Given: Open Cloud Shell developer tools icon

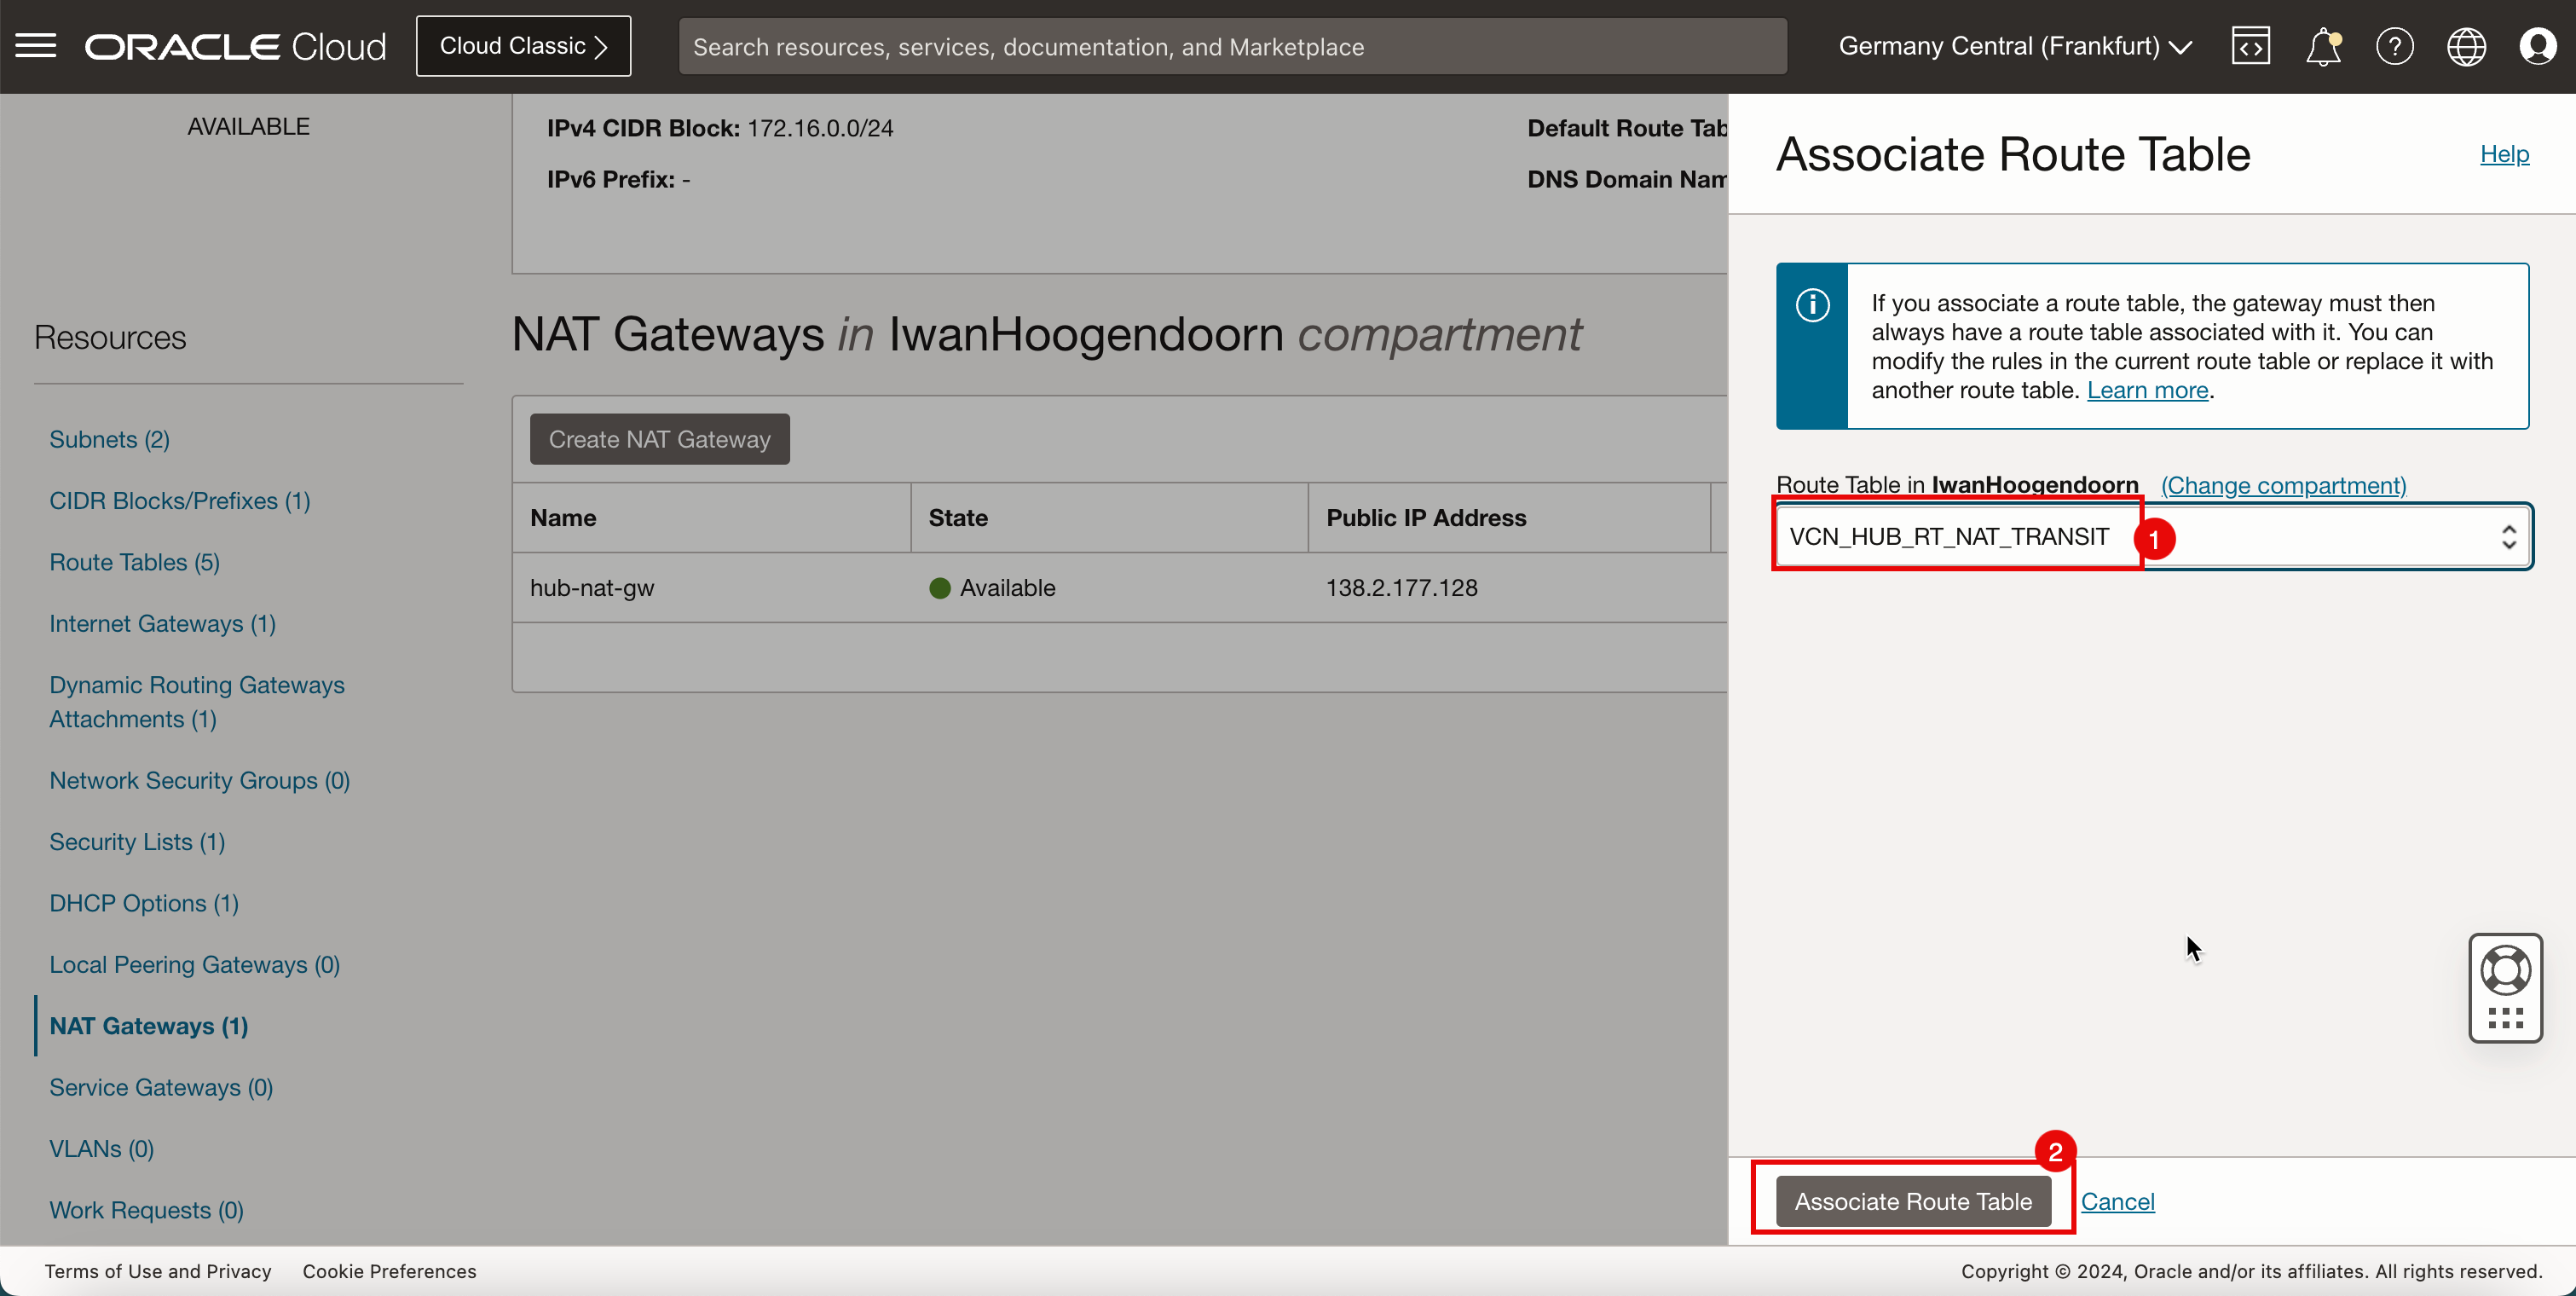Looking at the screenshot, I should pyautogui.click(x=2250, y=46).
